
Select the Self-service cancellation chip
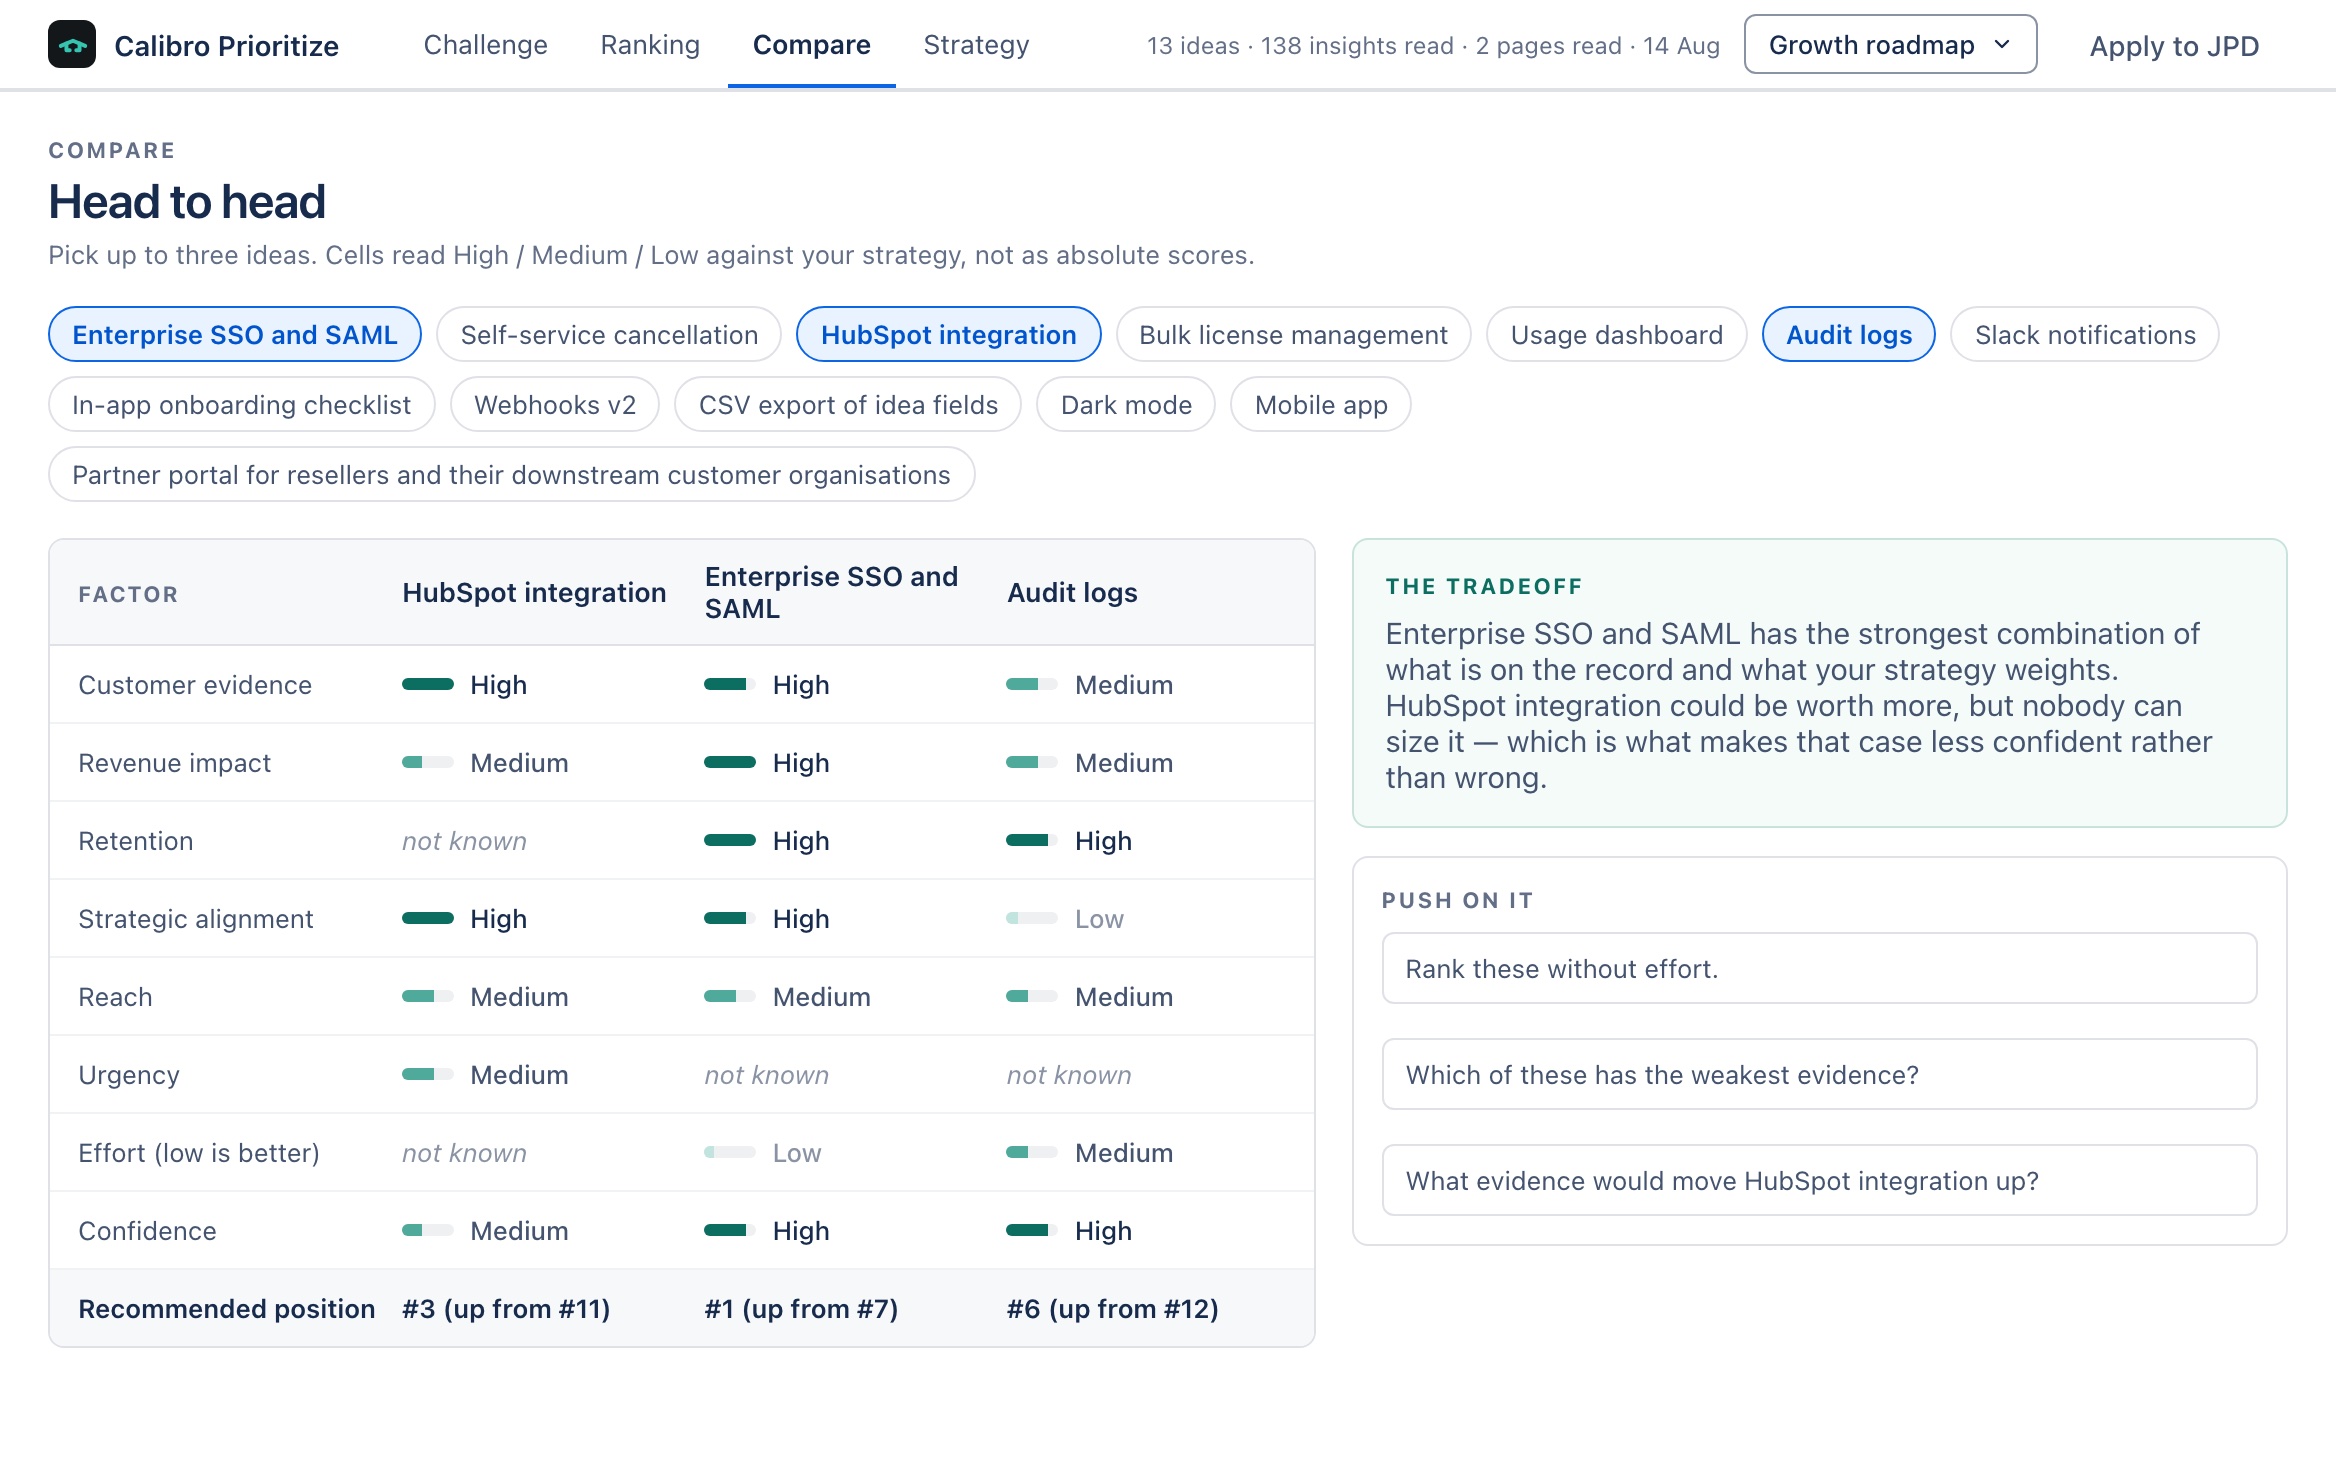coord(609,335)
